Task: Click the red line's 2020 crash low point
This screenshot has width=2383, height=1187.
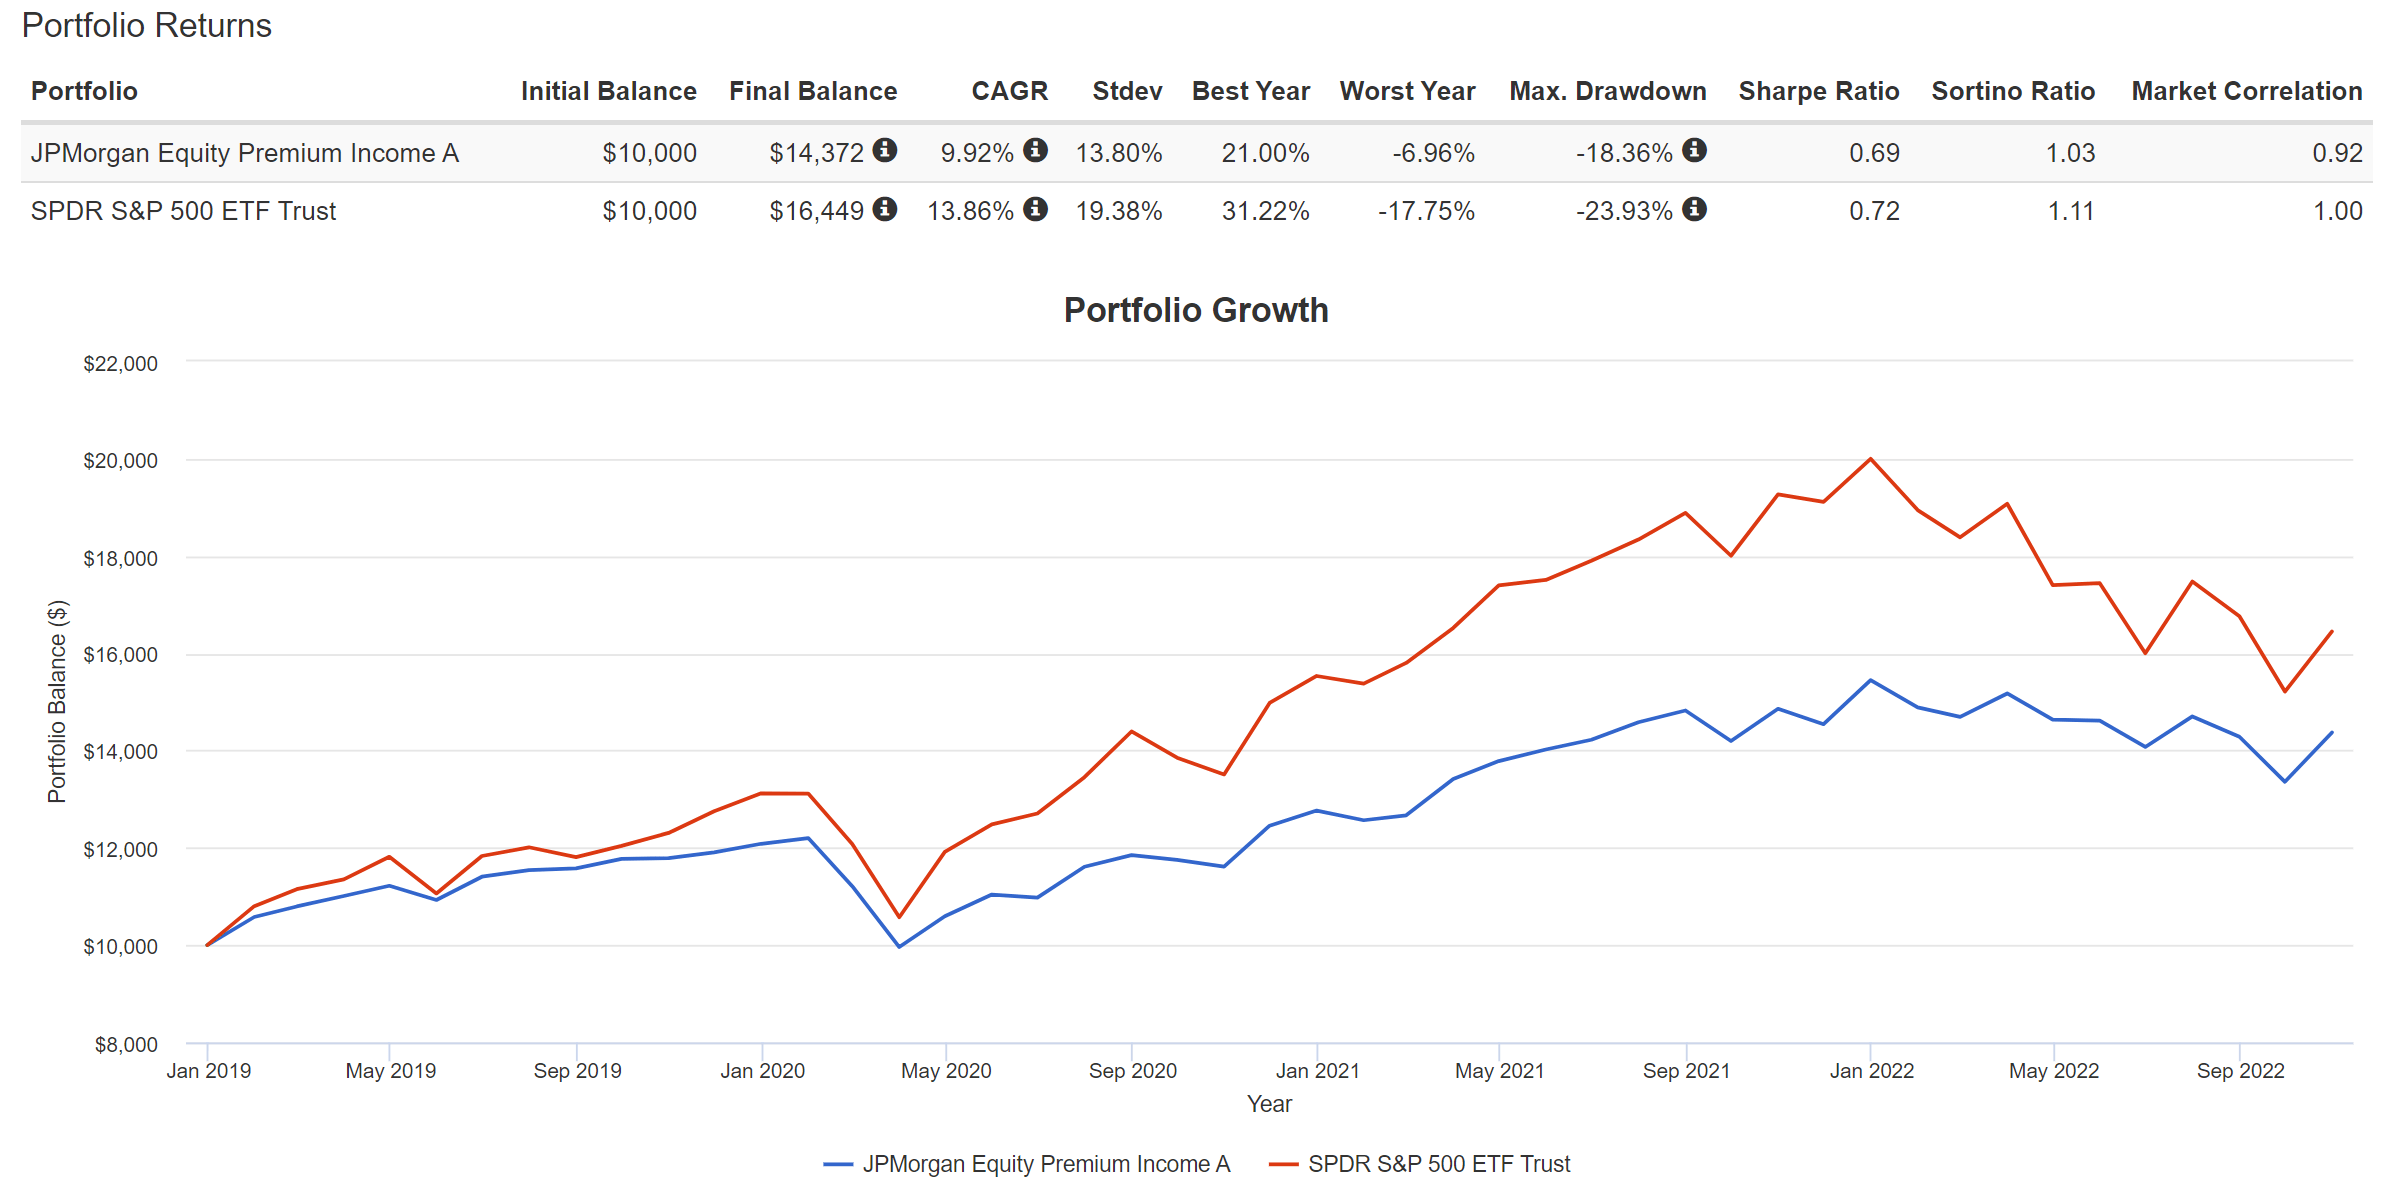Action: 899,917
